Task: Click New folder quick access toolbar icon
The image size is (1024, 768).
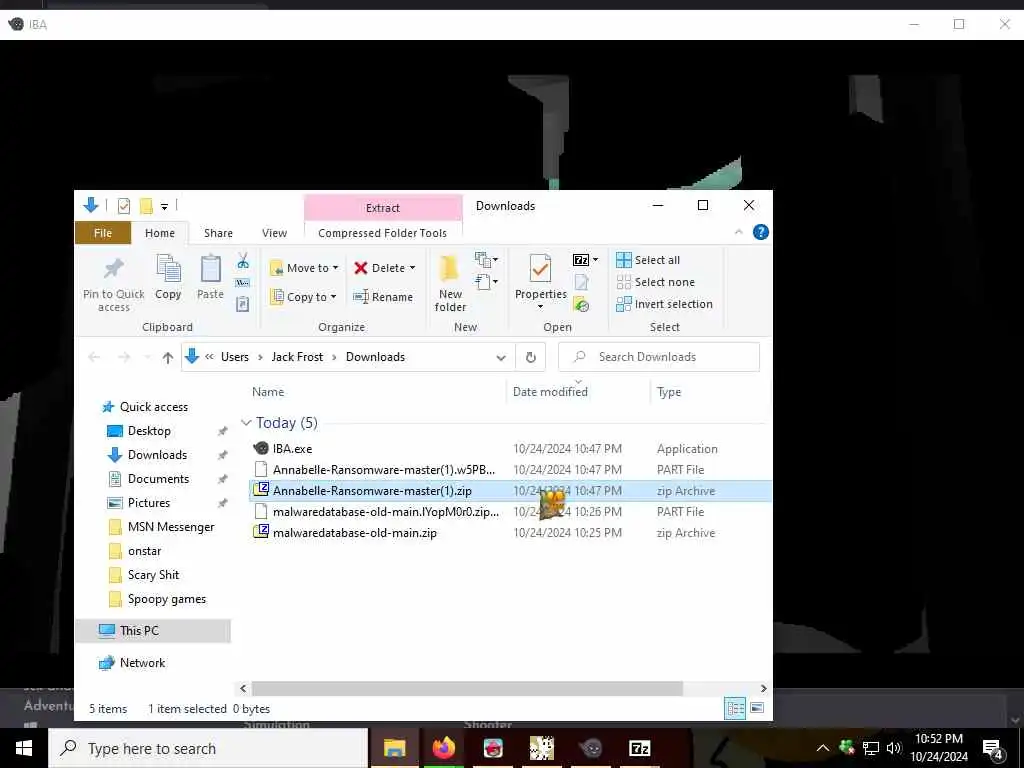Action: click(146, 206)
